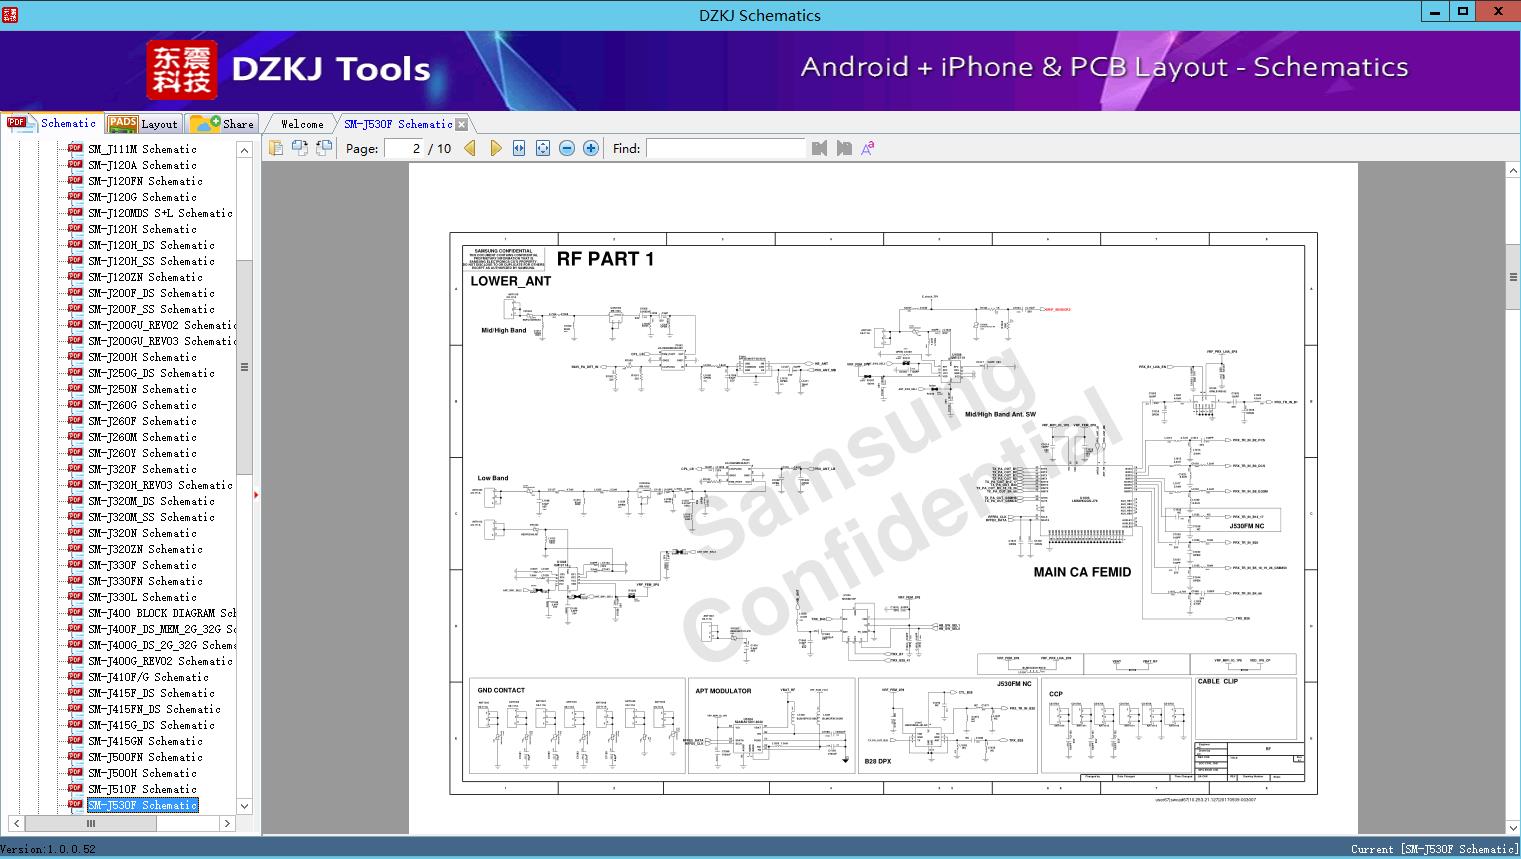Screen dimensions: 1521x859
Task: Open SM-J330FN Schematic in tree
Action: click(145, 581)
